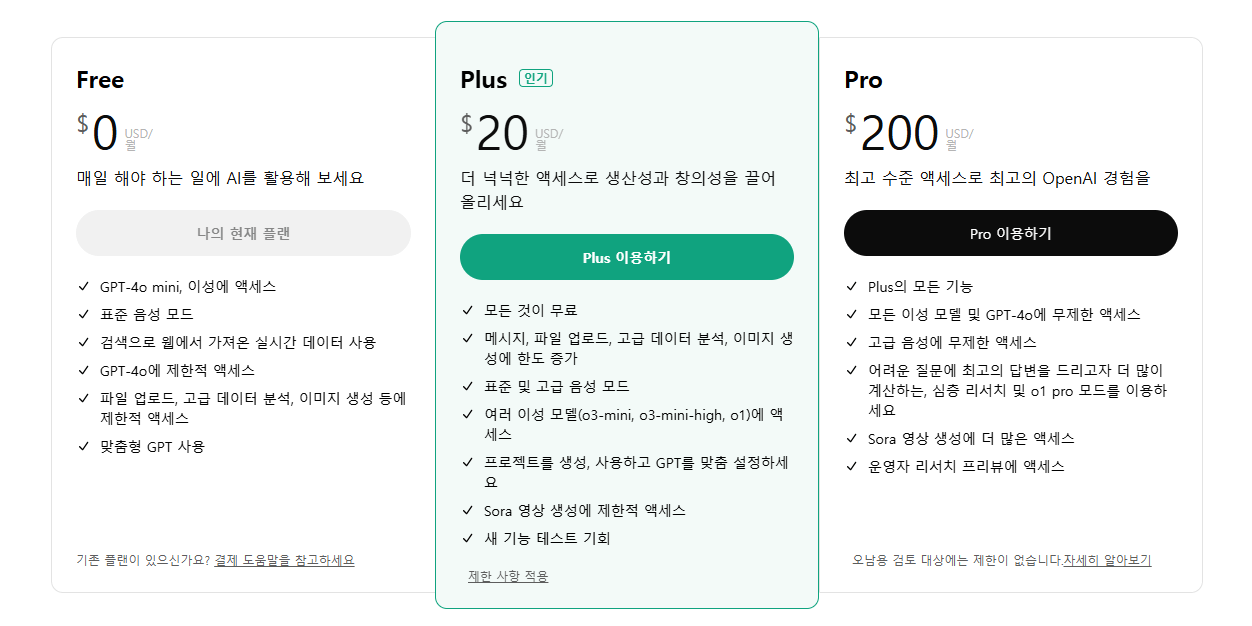Click the checkmark next to 운영자 리서치 프리뷰에 액세스
The image size is (1252, 626).
(851, 465)
